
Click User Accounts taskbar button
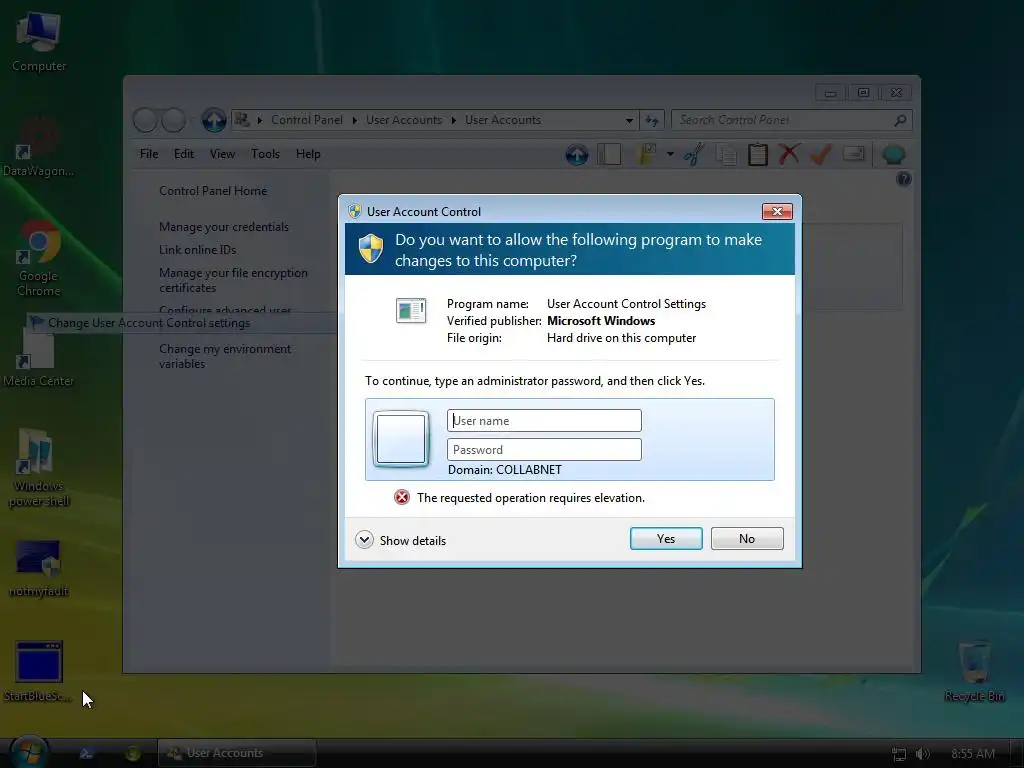pos(237,753)
